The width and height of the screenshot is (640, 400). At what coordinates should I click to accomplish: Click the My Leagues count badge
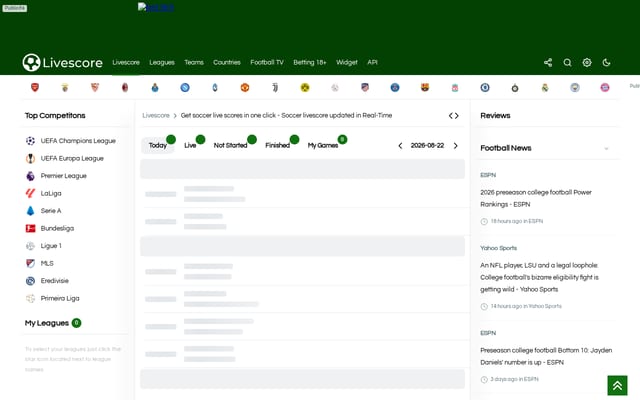point(76,323)
